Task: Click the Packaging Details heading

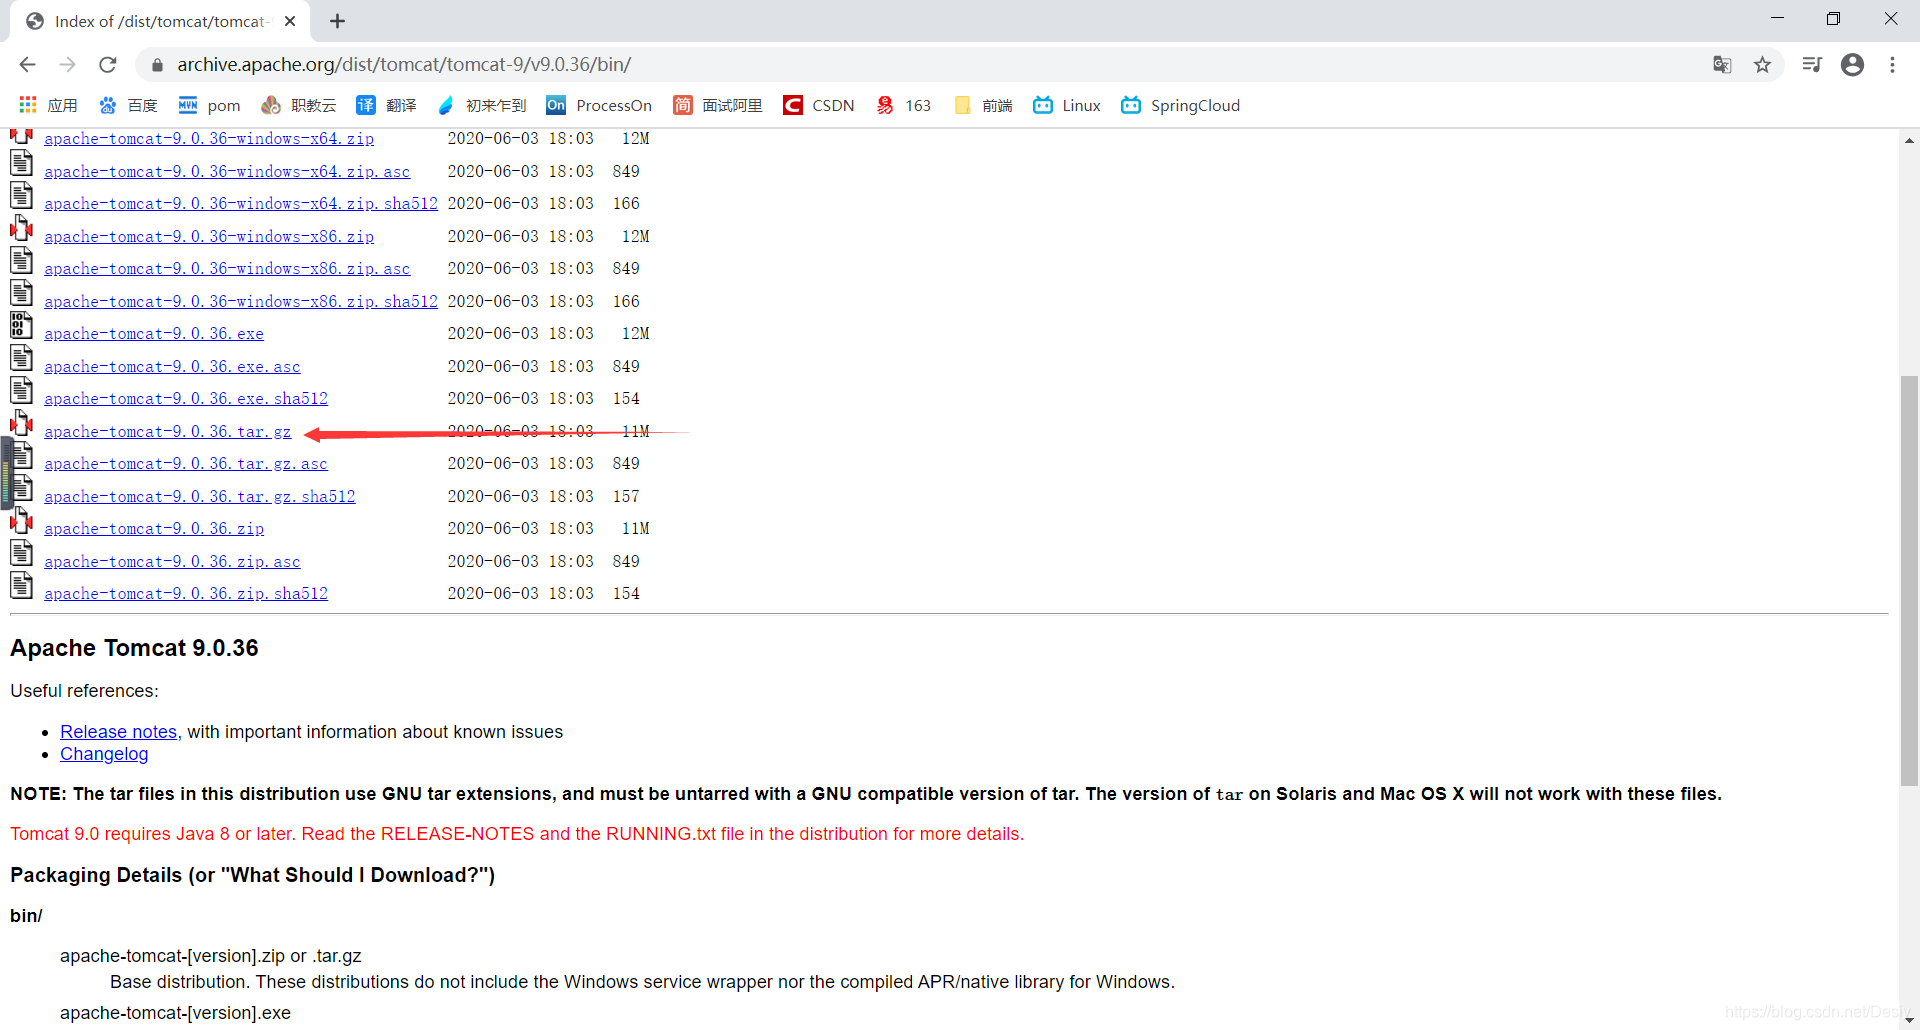Action: [x=252, y=875]
